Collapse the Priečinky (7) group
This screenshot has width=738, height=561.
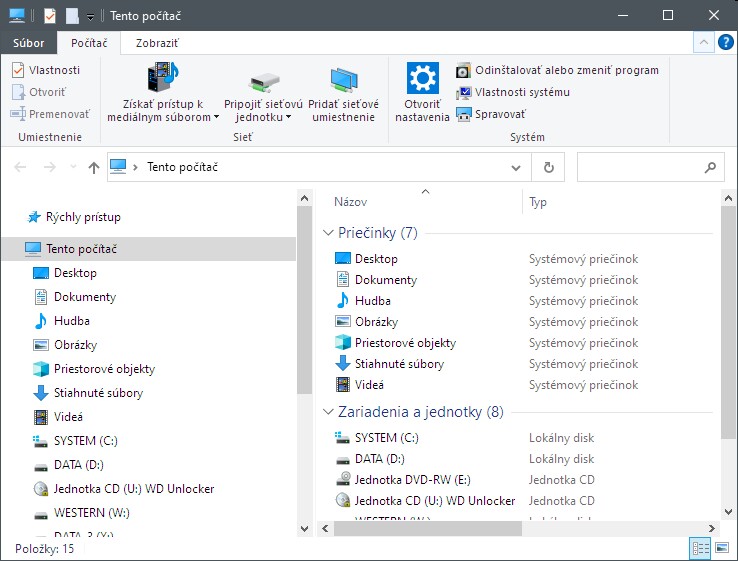point(328,232)
